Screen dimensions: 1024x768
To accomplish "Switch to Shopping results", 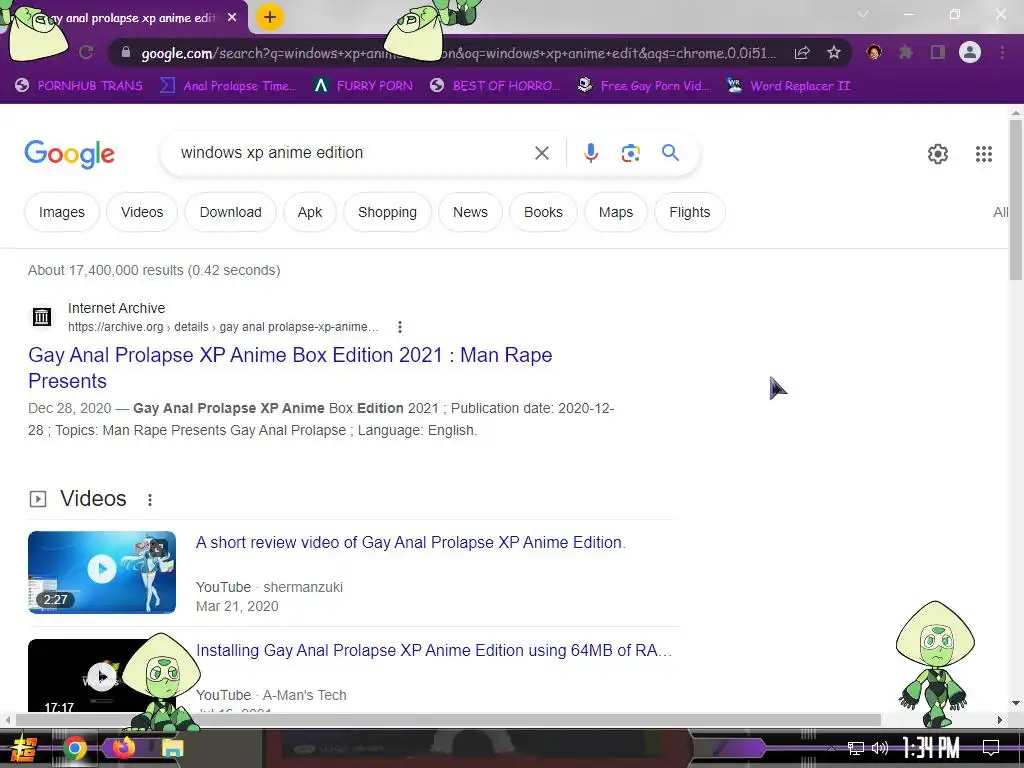I will pyautogui.click(x=387, y=212).
